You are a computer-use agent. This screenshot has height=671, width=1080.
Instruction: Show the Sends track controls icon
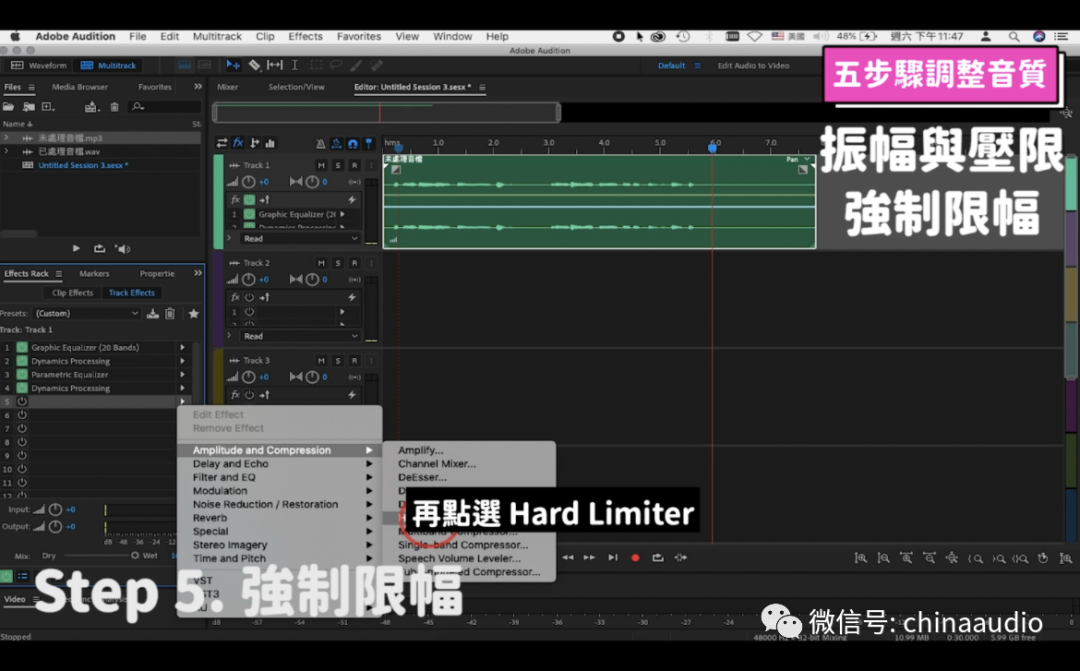[x=254, y=143]
